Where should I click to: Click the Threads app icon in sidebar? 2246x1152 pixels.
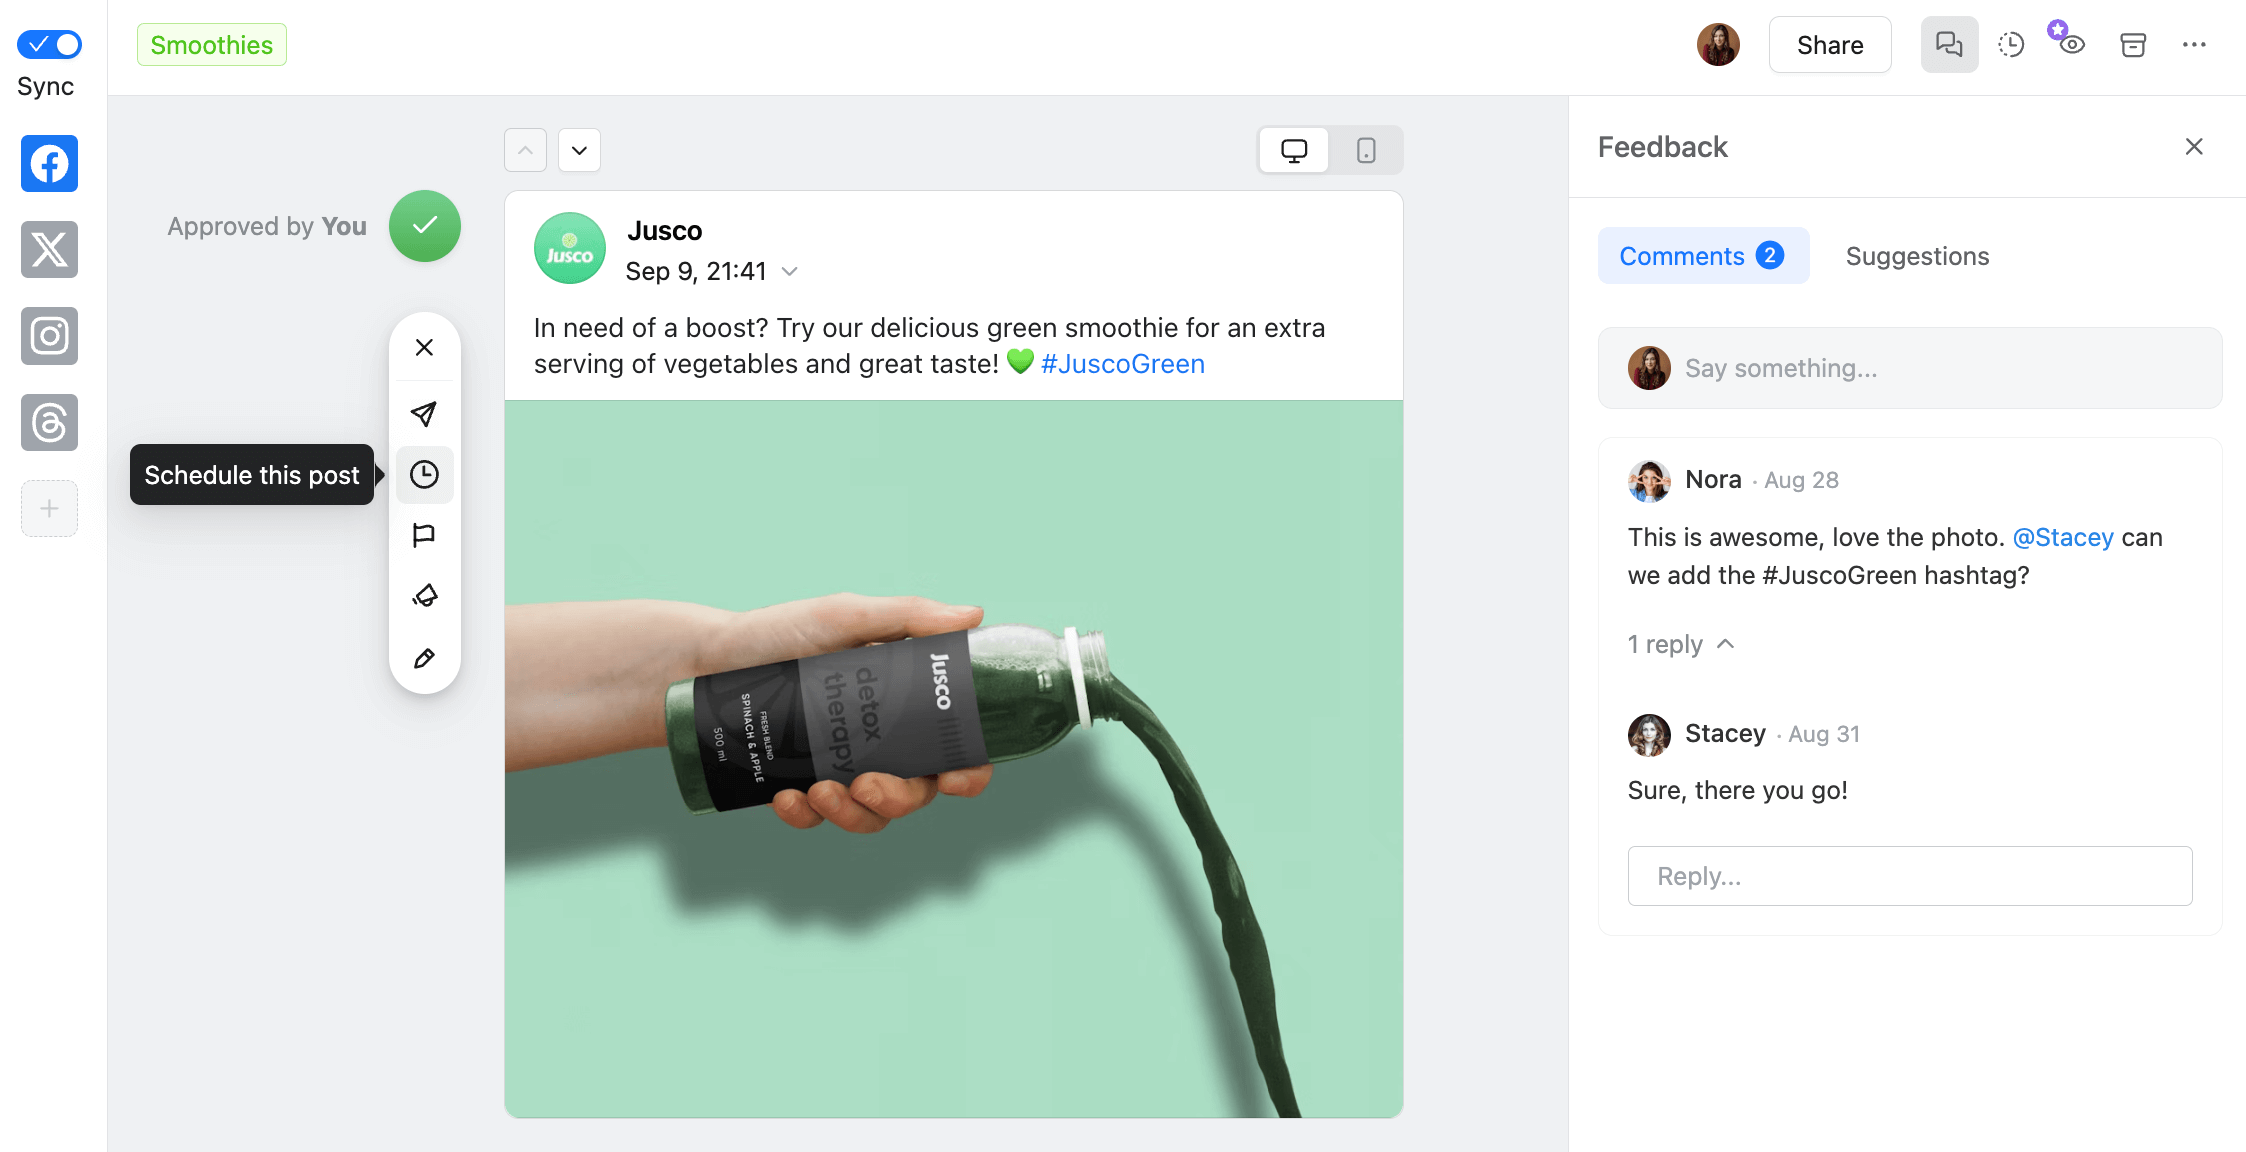(51, 423)
